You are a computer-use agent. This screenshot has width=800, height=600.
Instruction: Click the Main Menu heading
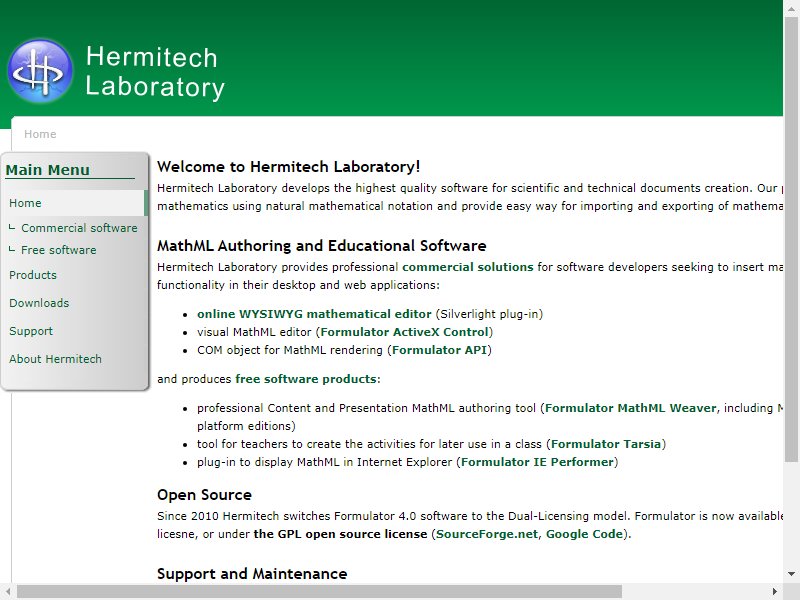point(47,170)
